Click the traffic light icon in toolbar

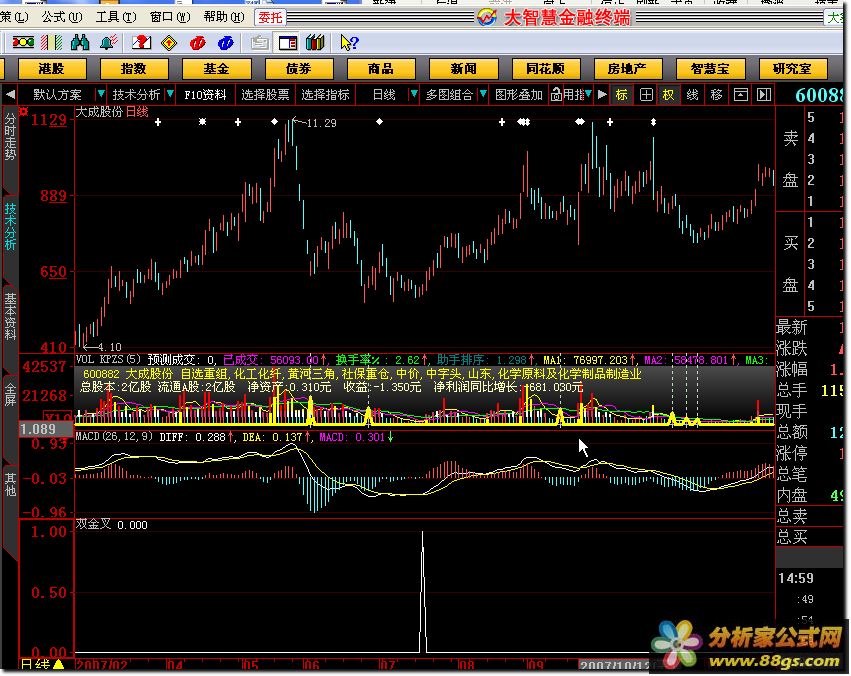23,42
